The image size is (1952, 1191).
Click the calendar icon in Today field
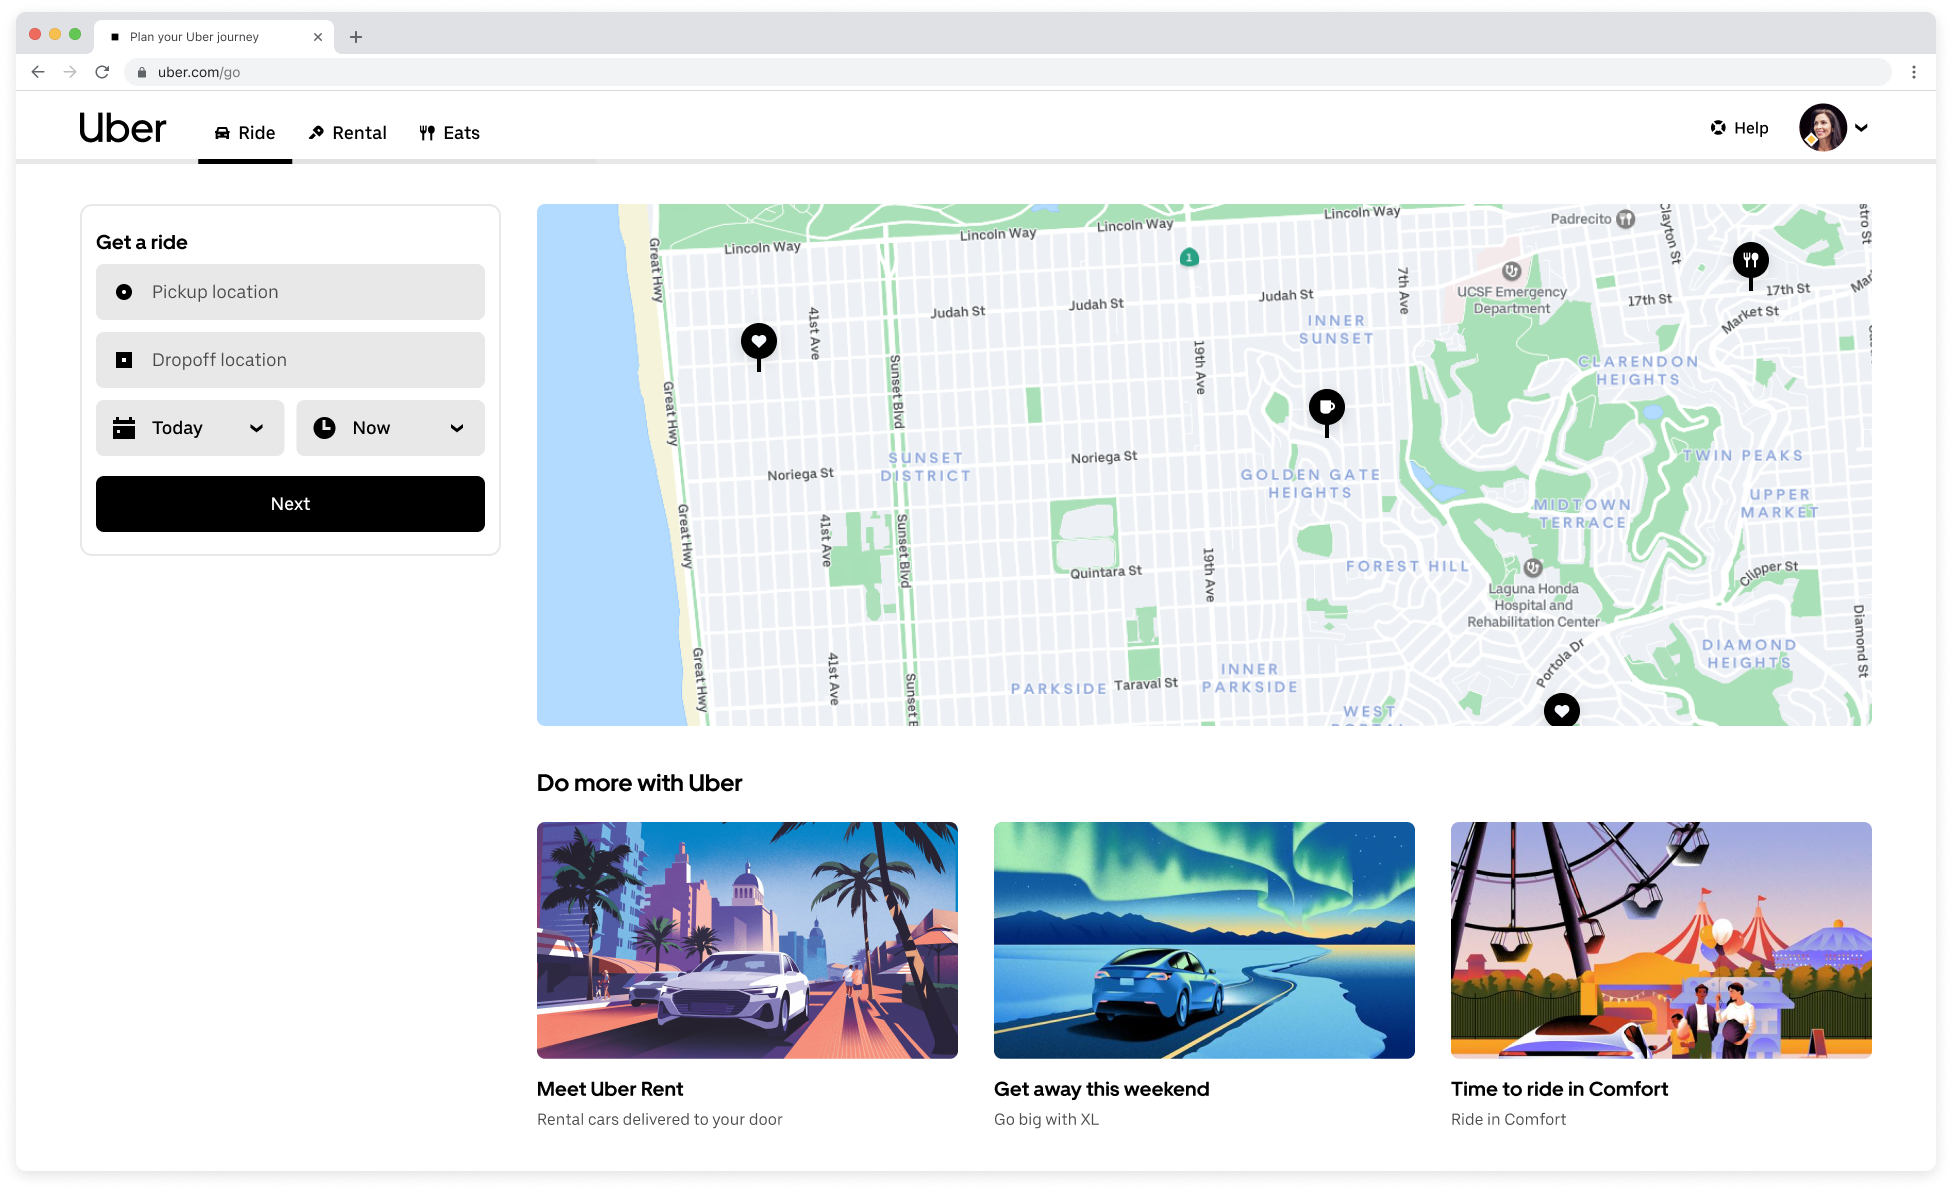(124, 428)
